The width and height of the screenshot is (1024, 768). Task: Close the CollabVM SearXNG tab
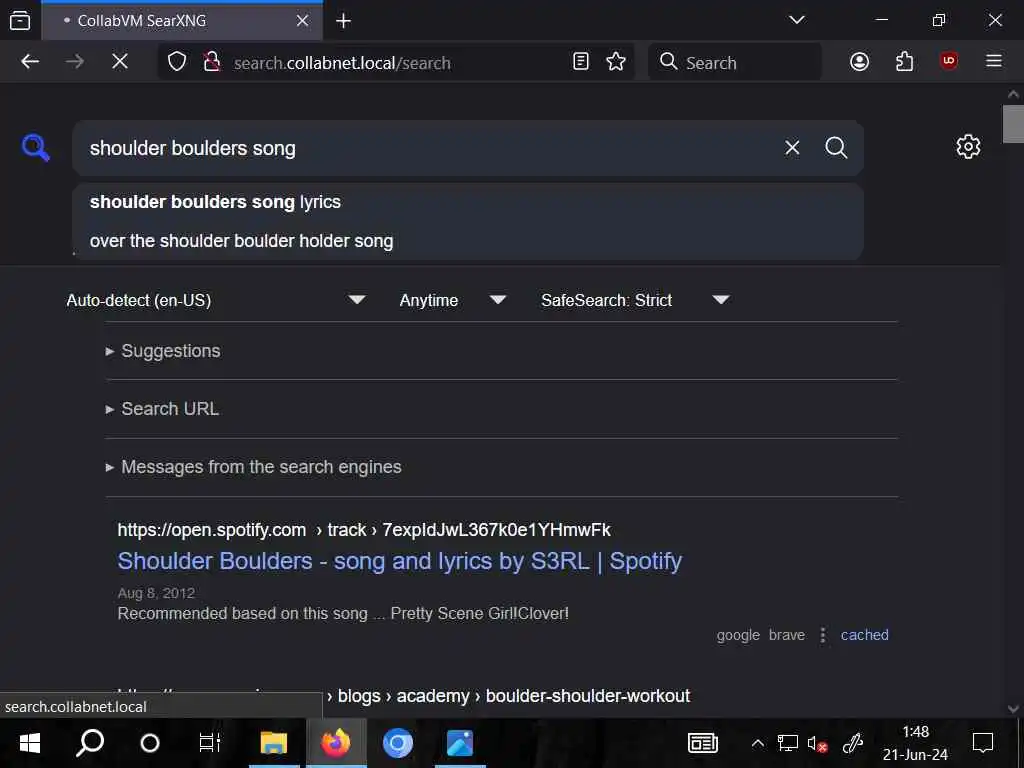click(302, 21)
